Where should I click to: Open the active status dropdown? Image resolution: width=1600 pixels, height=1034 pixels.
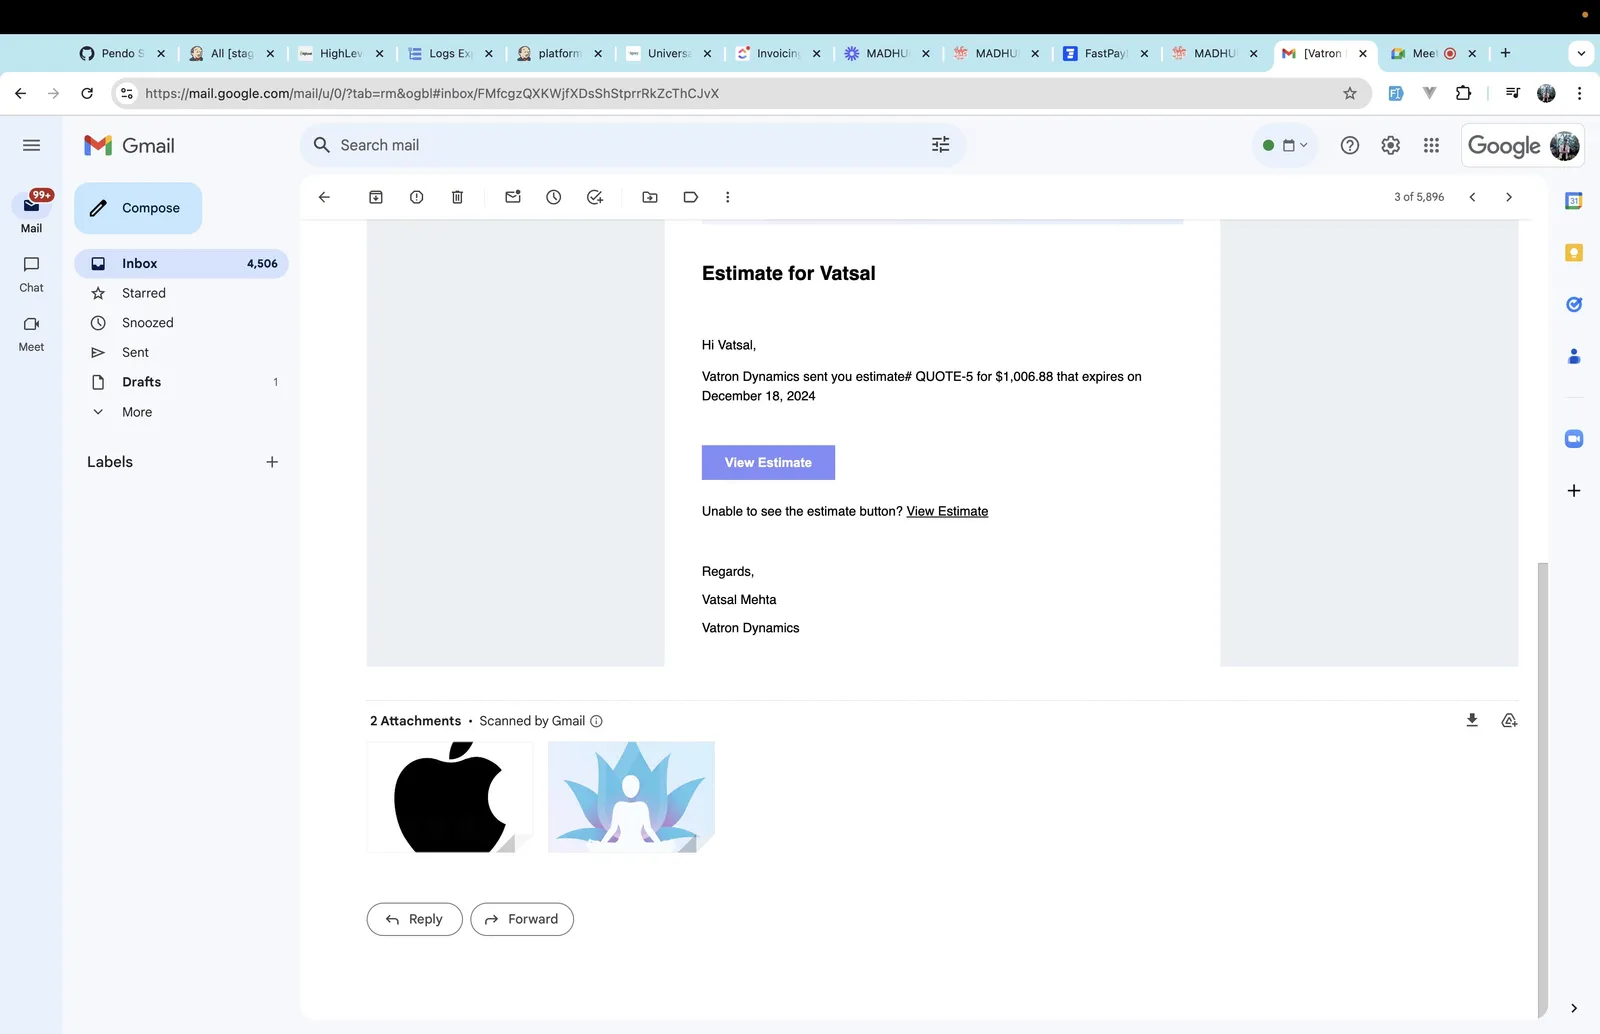pos(1285,146)
